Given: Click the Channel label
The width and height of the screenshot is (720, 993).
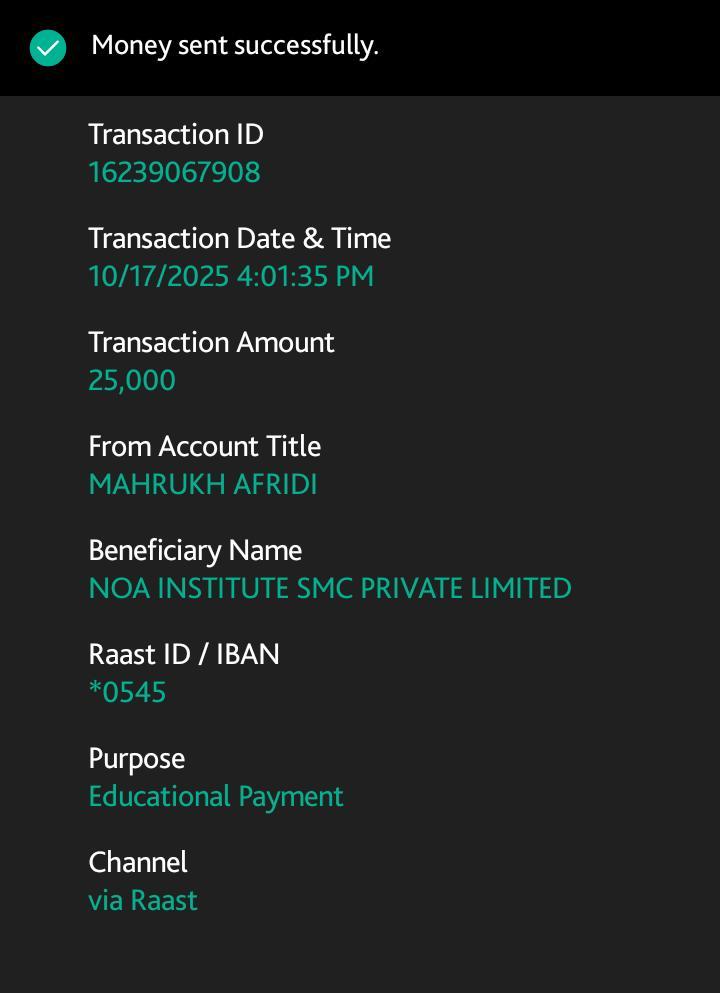Looking at the screenshot, I should (x=138, y=863).
